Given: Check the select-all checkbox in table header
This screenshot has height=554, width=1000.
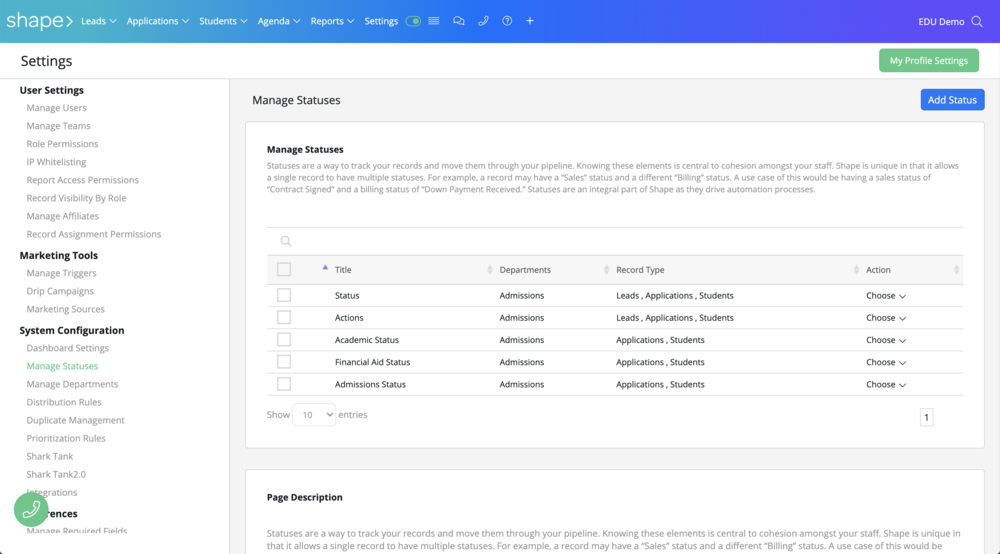Looking at the screenshot, I should pyautogui.click(x=284, y=270).
